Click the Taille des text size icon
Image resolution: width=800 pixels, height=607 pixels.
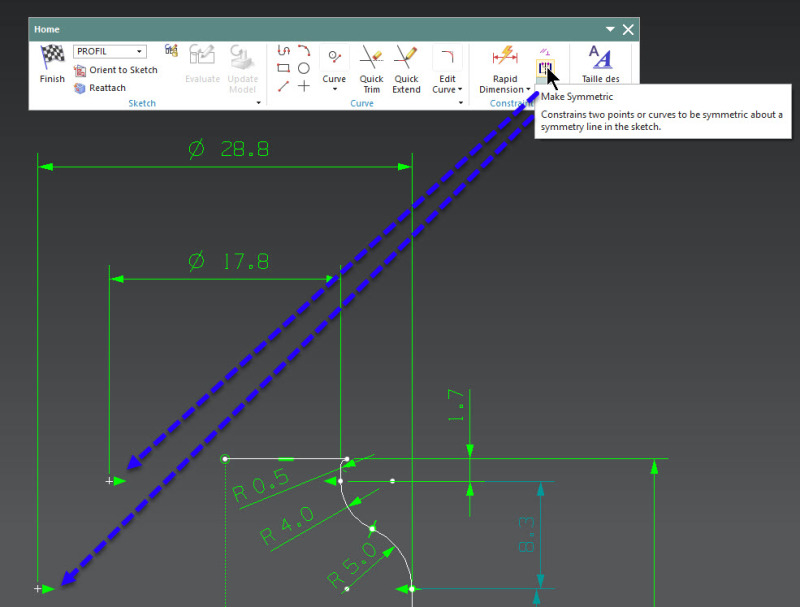tap(601, 57)
